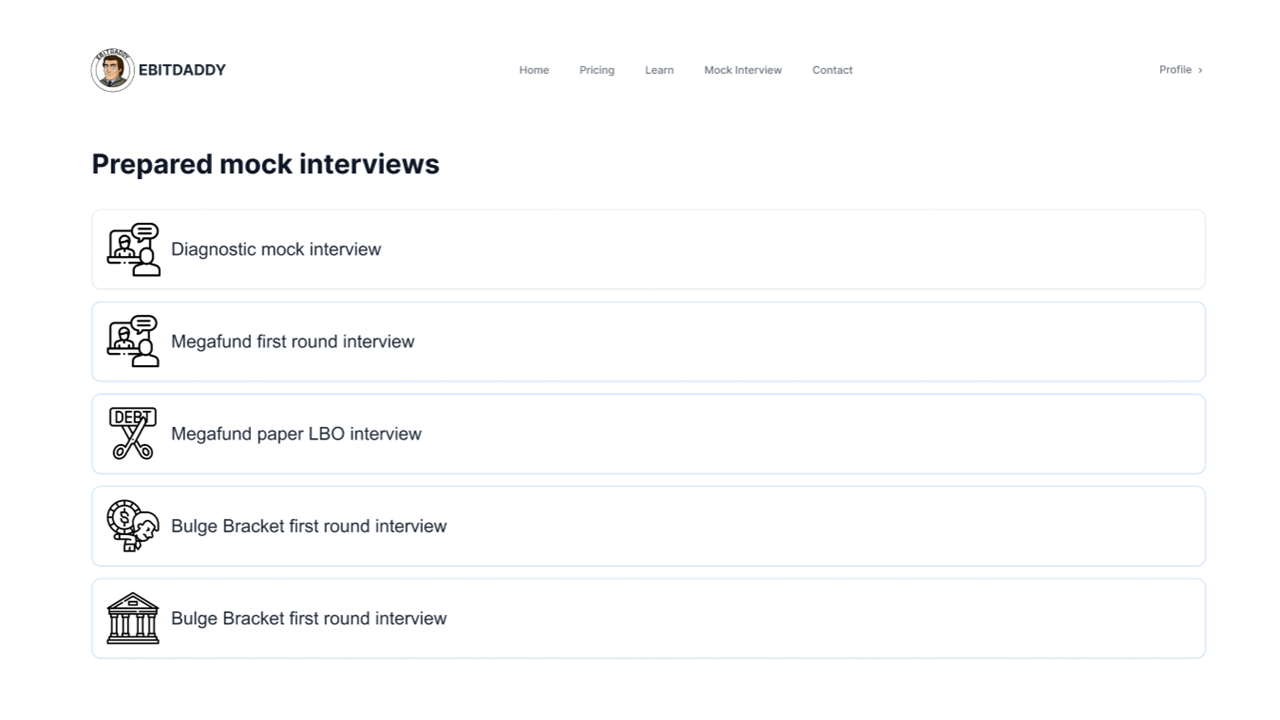
Task: Click the bank building icon
Action: 133,618
